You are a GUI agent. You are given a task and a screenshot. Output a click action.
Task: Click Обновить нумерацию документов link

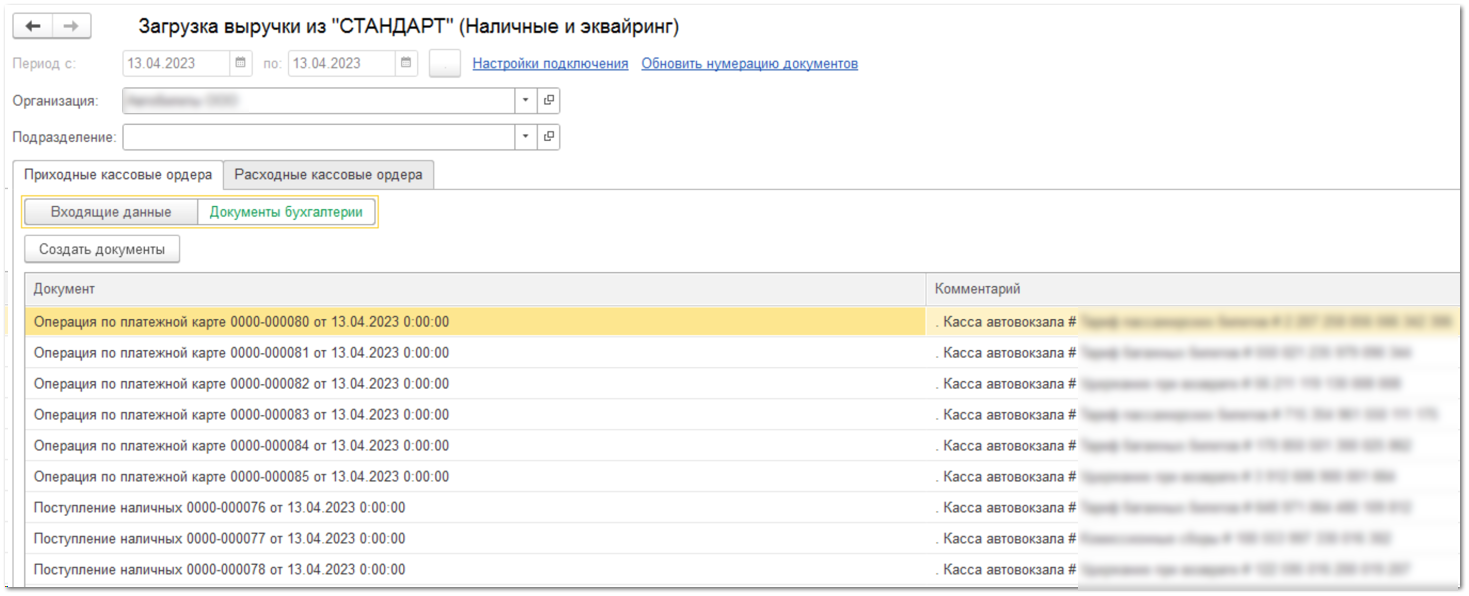(749, 64)
